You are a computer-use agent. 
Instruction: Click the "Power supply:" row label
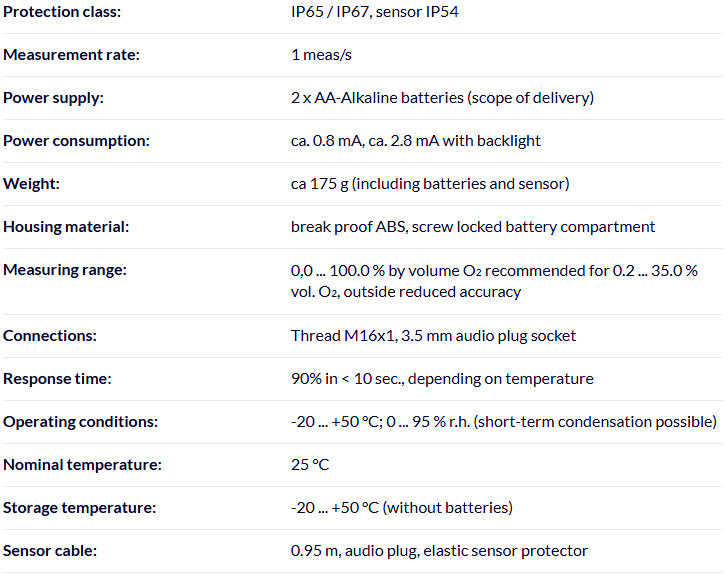[53, 98]
